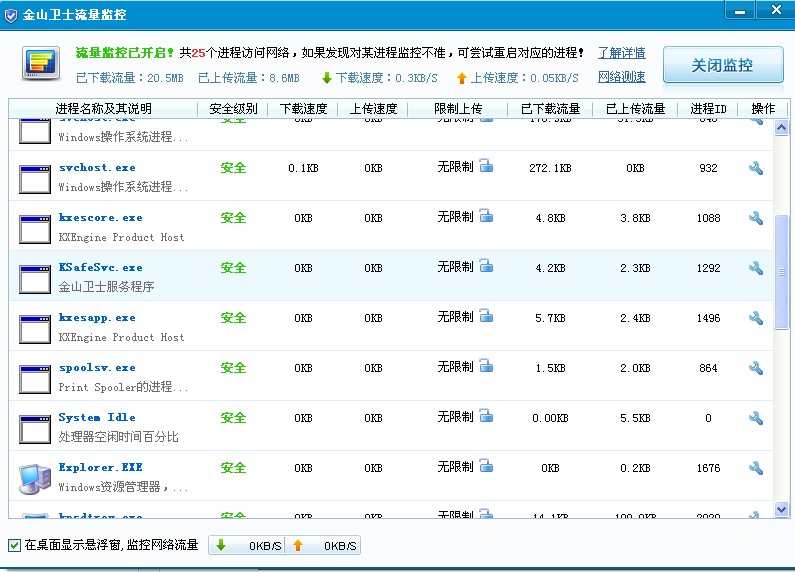Sort by 下载速度 column header
Screen dimensions: 795x572
303,109
